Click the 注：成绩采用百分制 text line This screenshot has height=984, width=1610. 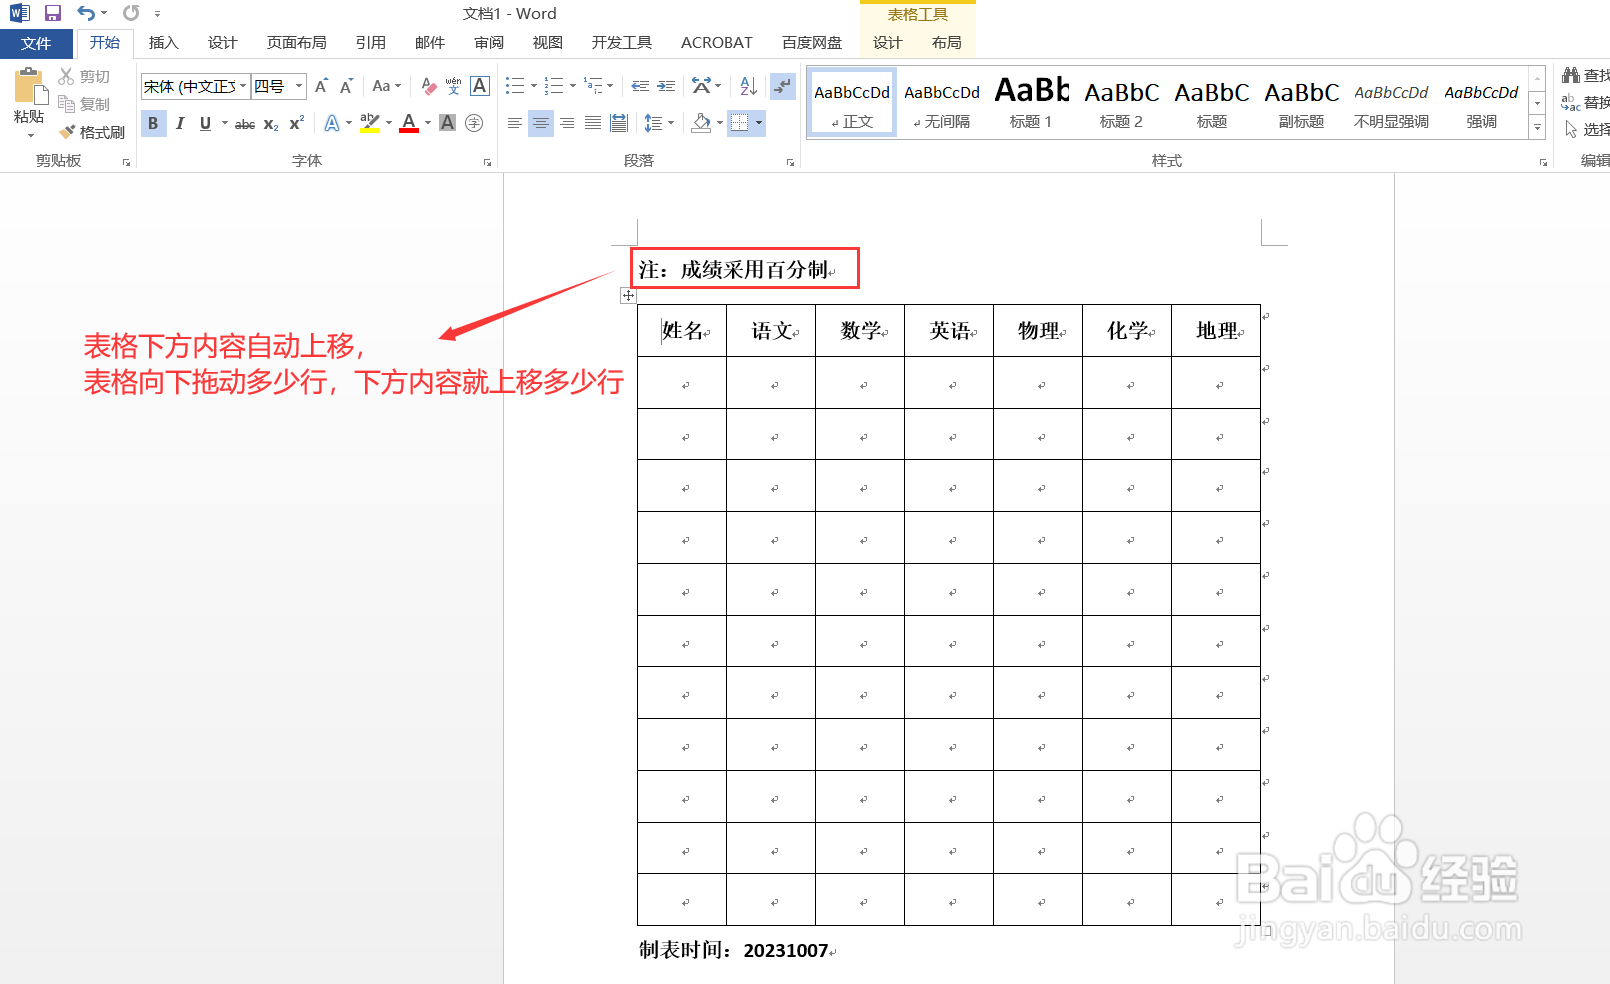pos(735,270)
